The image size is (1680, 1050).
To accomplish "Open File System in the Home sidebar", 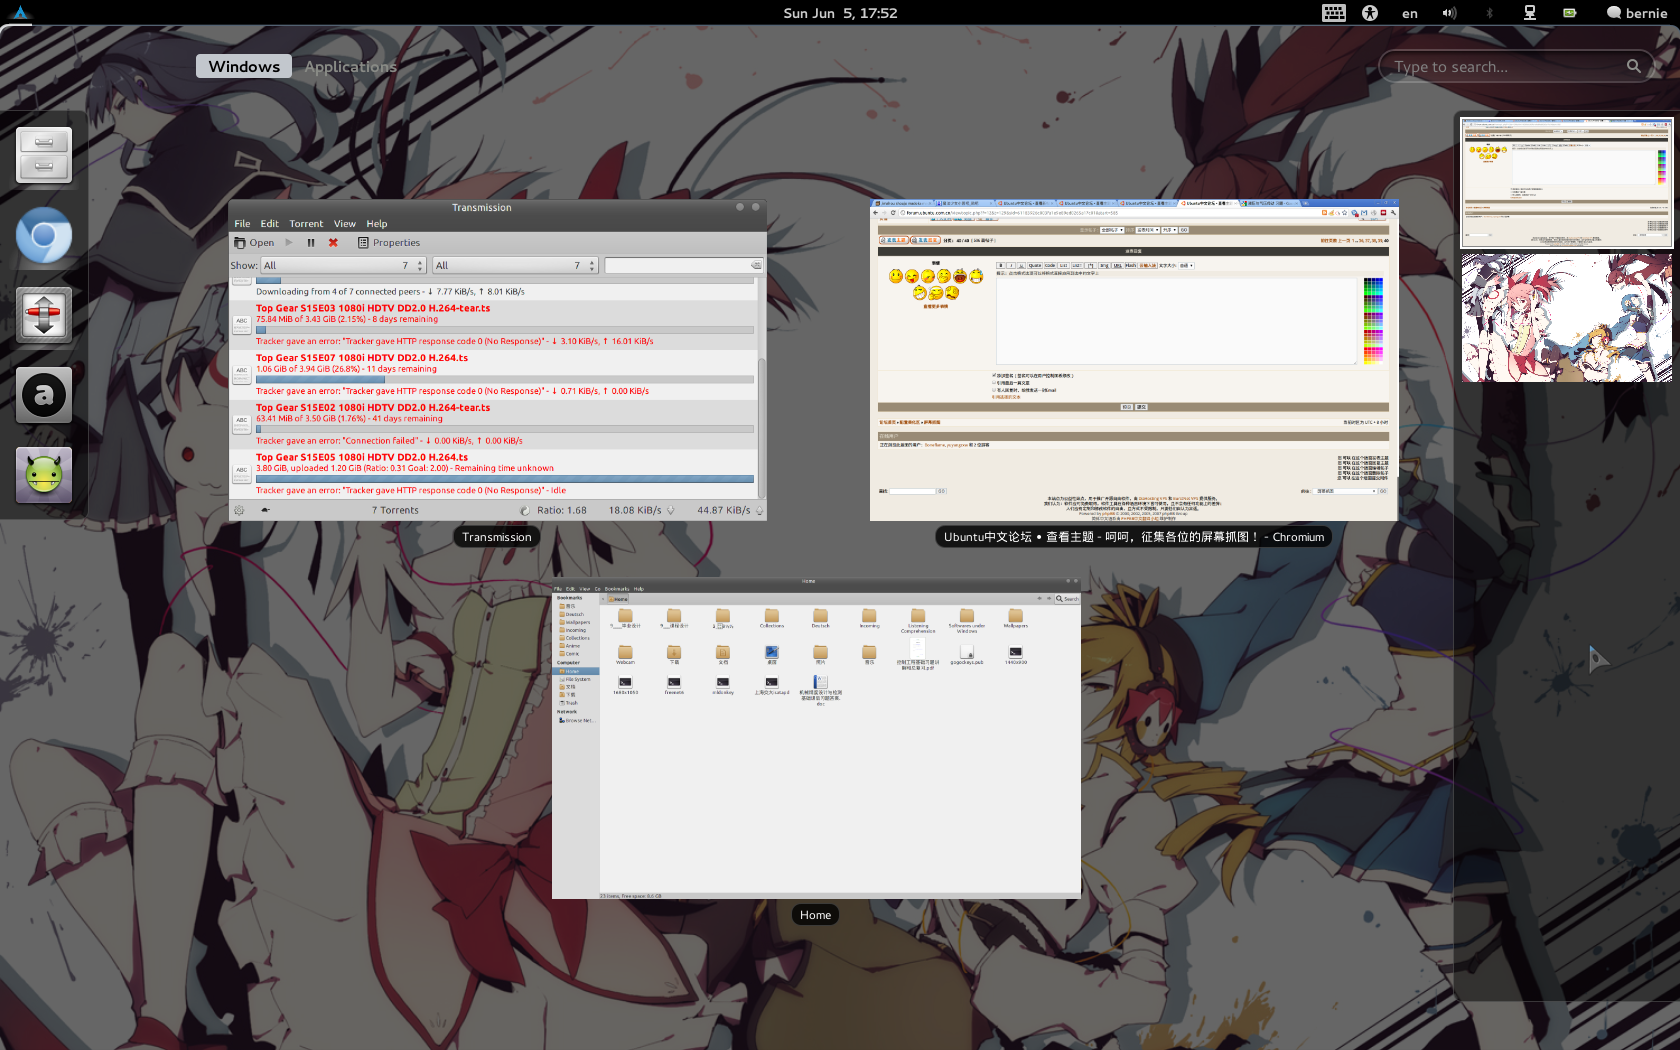I will (x=576, y=679).
